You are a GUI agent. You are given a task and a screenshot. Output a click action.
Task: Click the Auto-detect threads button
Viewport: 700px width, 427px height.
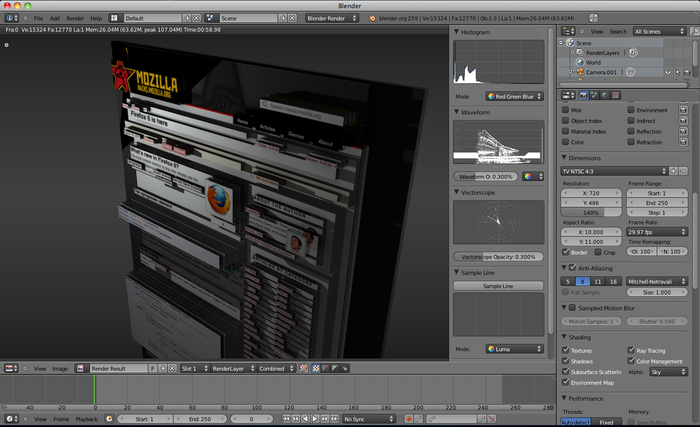(x=575, y=422)
